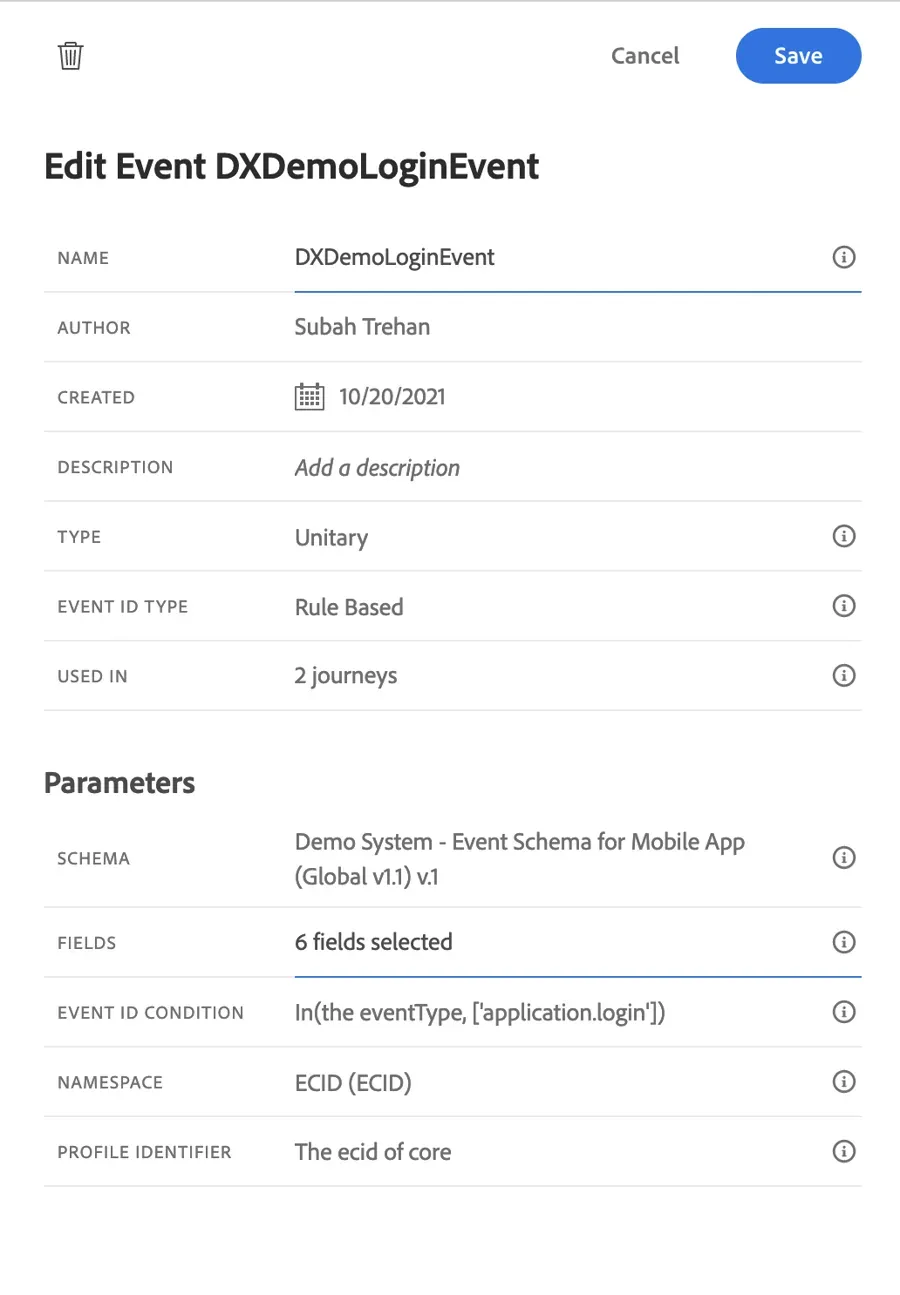Open info for Event ID Condition
This screenshot has height=1295, width=900.
click(844, 1012)
